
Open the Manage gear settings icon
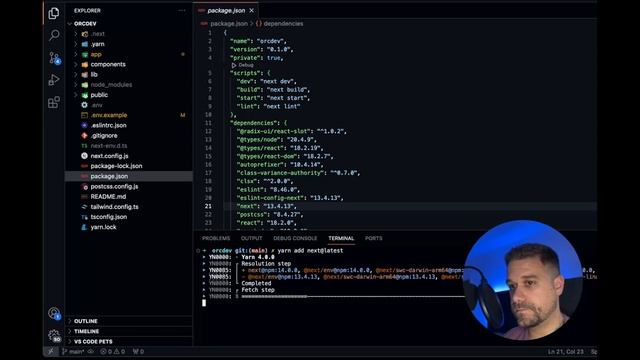[54, 336]
